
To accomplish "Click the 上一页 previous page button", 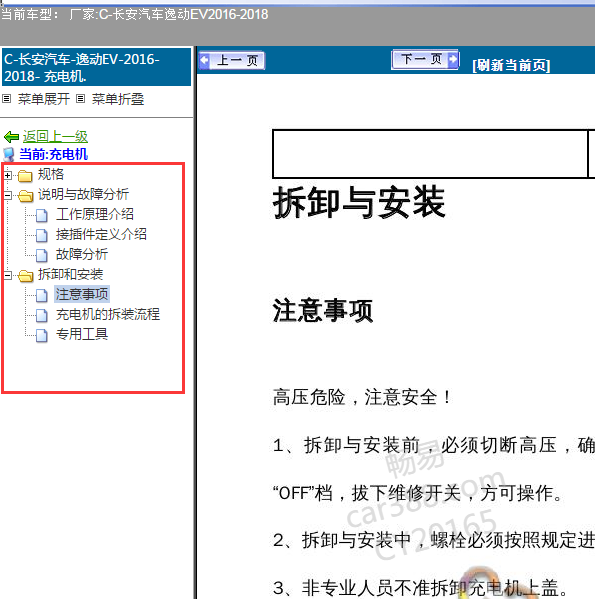I will click(x=232, y=60).
